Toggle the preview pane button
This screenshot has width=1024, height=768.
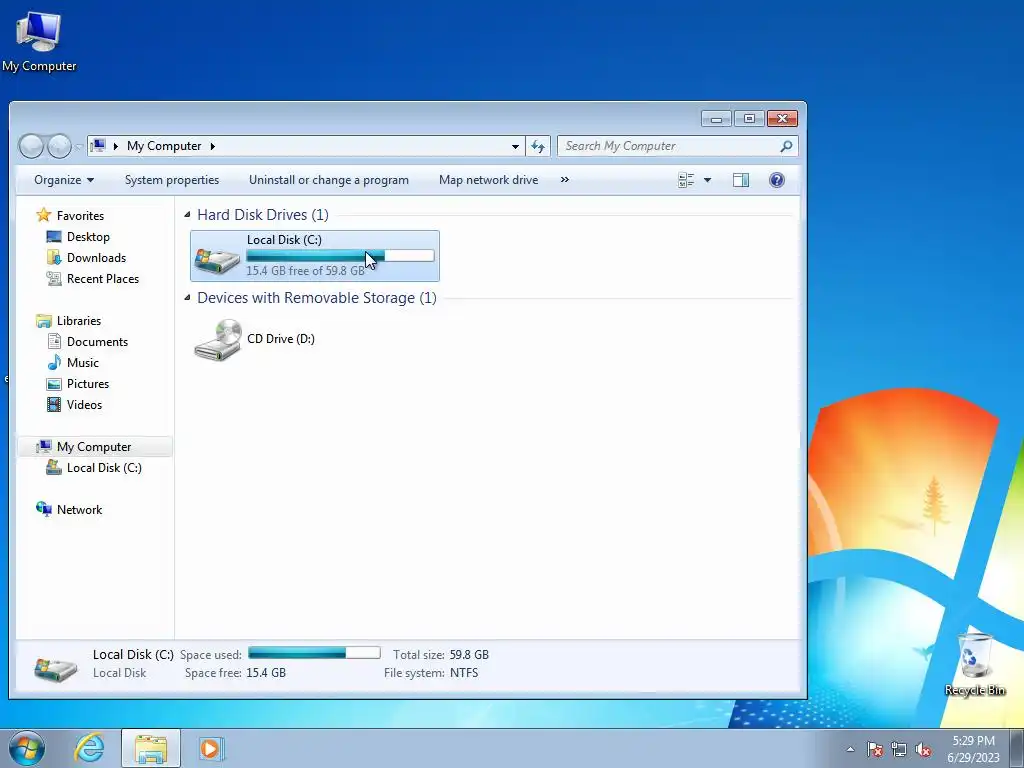(741, 180)
